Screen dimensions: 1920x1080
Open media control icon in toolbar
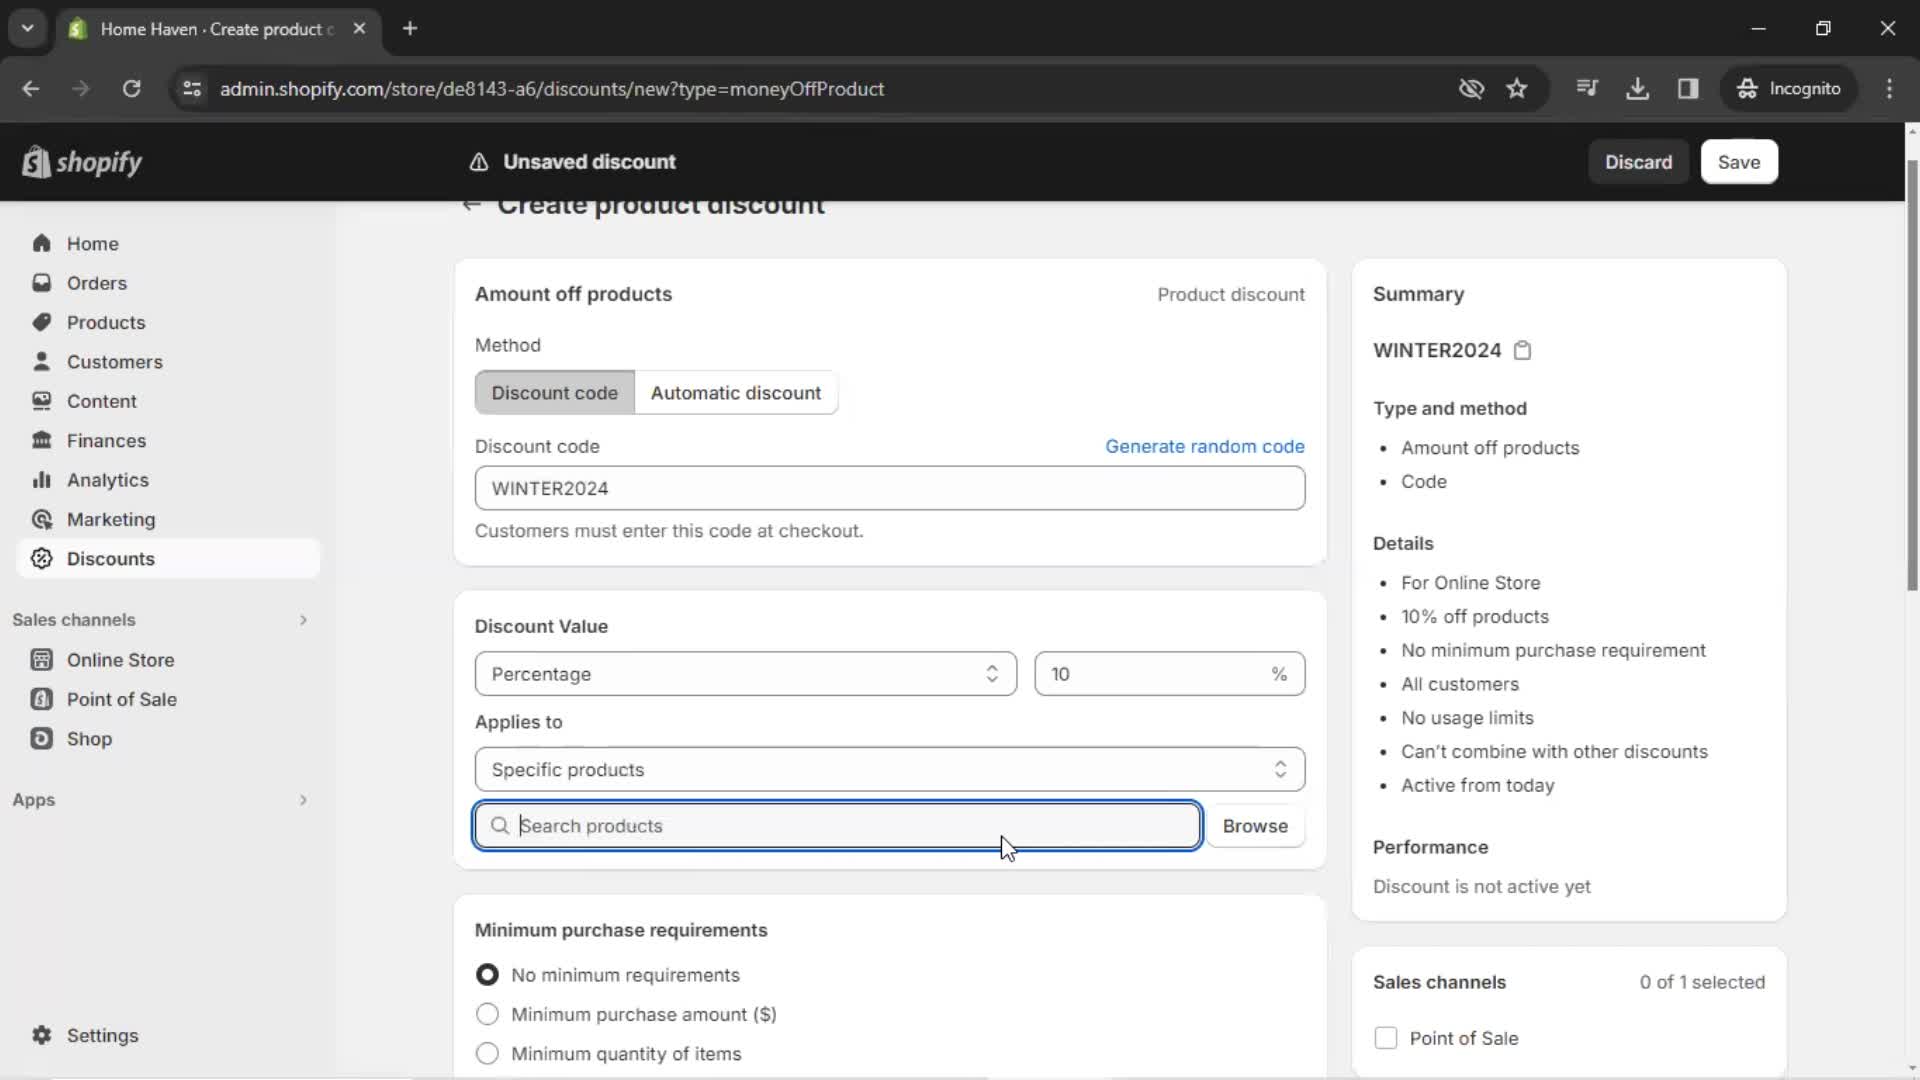click(x=1587, y=88)
